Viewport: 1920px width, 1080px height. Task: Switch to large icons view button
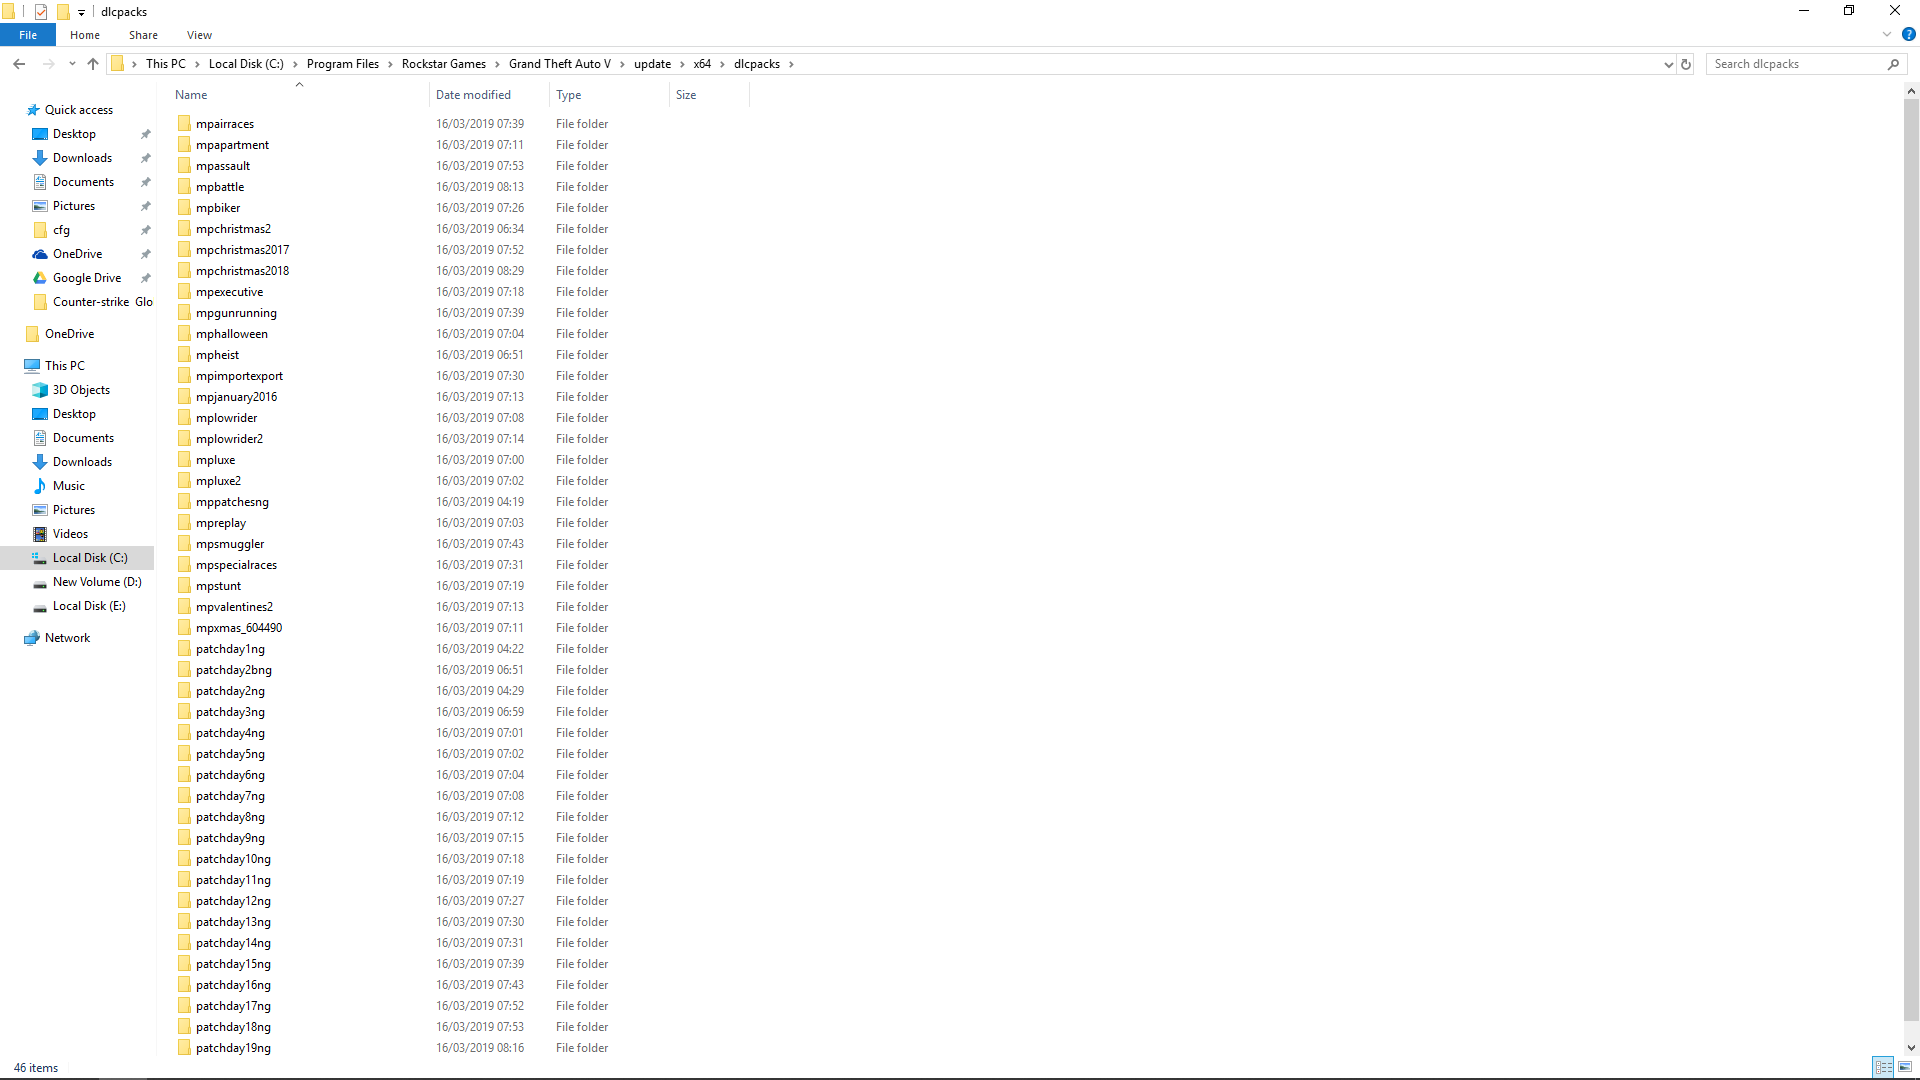coord(1905,1067)
